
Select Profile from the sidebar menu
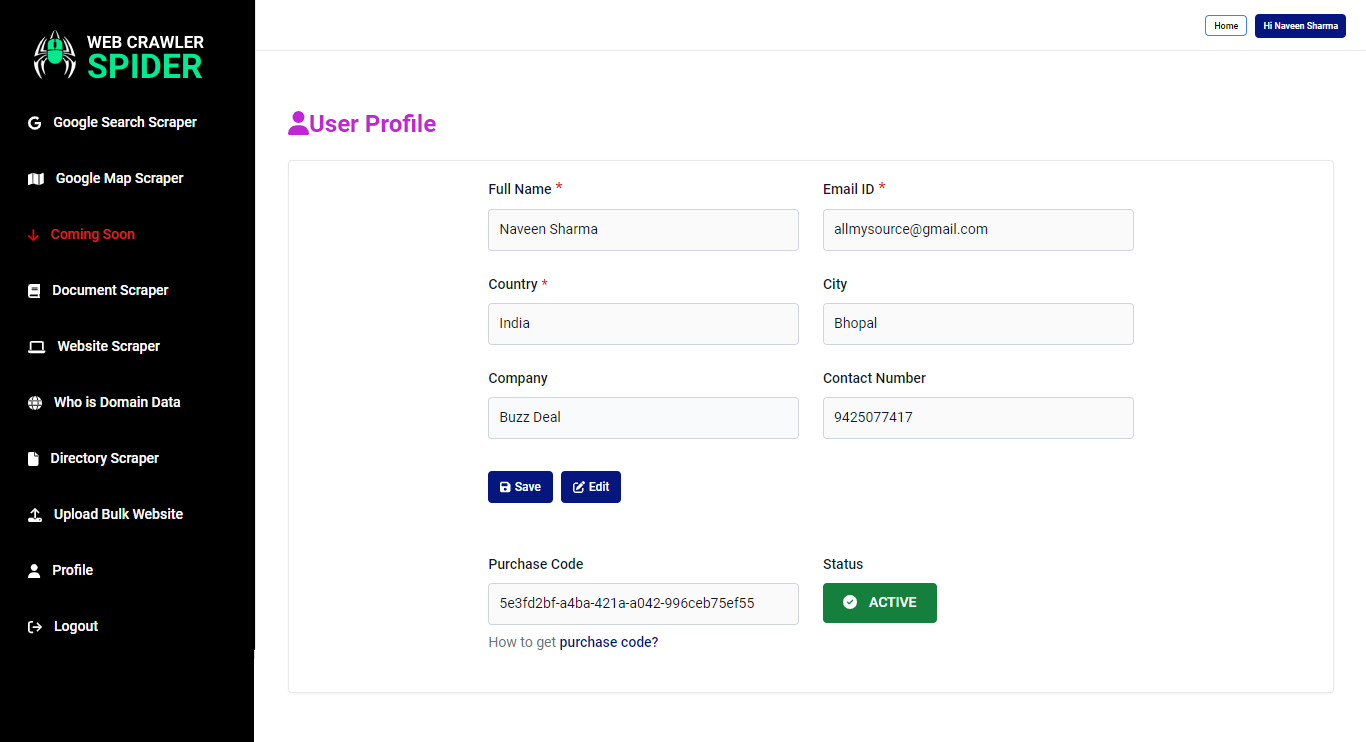(70, 569)
